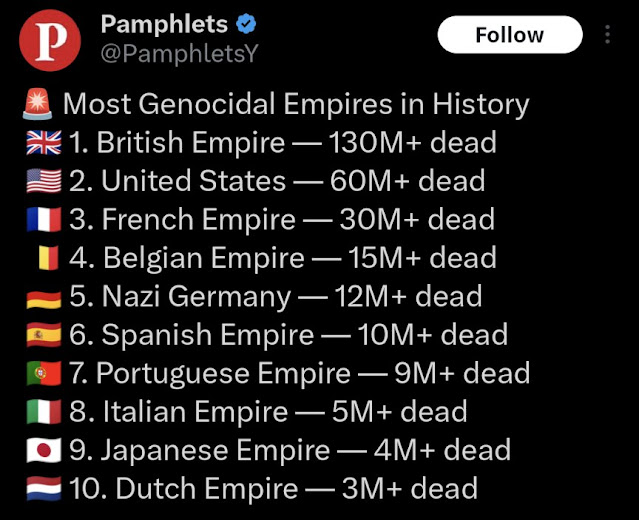Open the Pamphlets display name link

tap(164, 24)
